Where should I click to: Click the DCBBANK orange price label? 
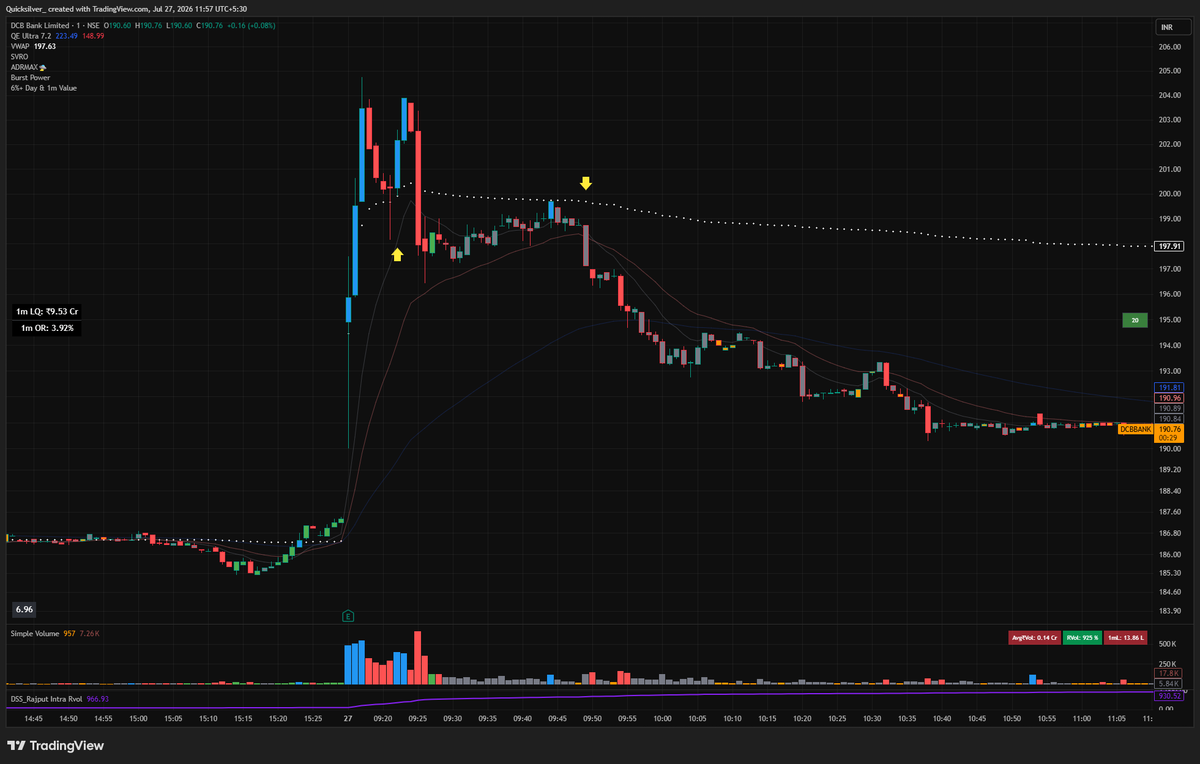click(x=1136, y=429)
